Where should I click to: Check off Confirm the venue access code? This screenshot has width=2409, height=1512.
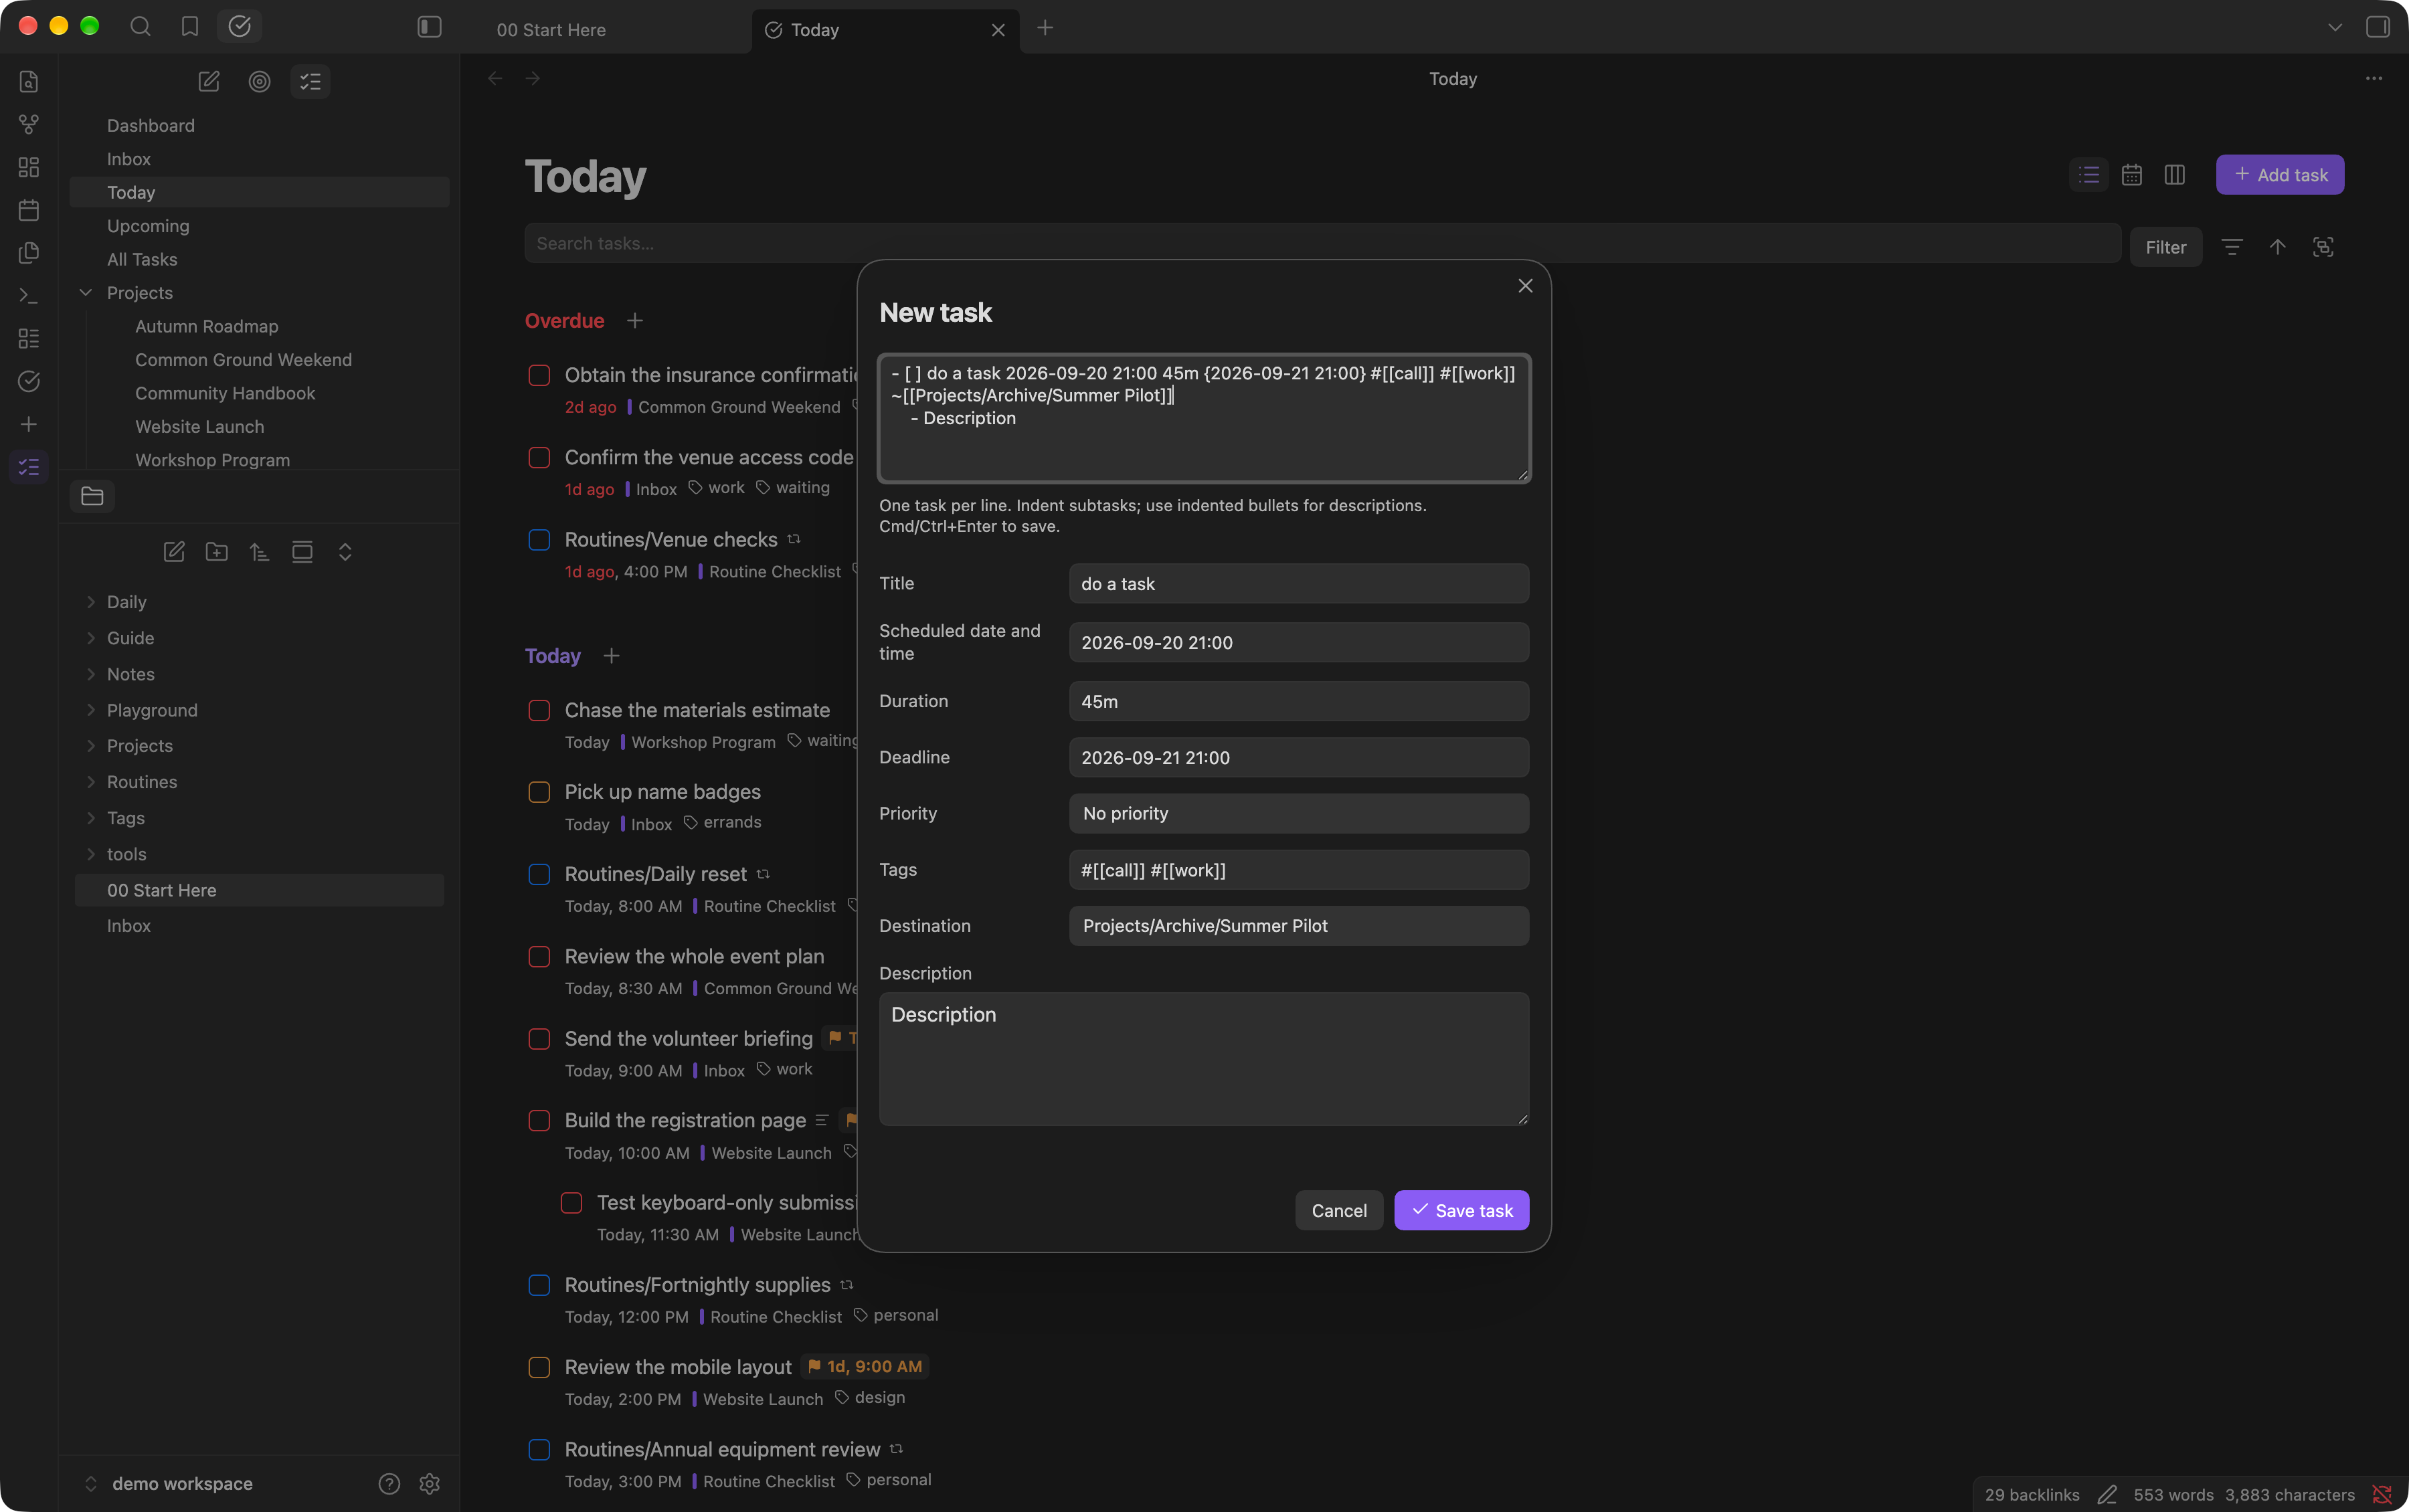(x=539, y=457)
